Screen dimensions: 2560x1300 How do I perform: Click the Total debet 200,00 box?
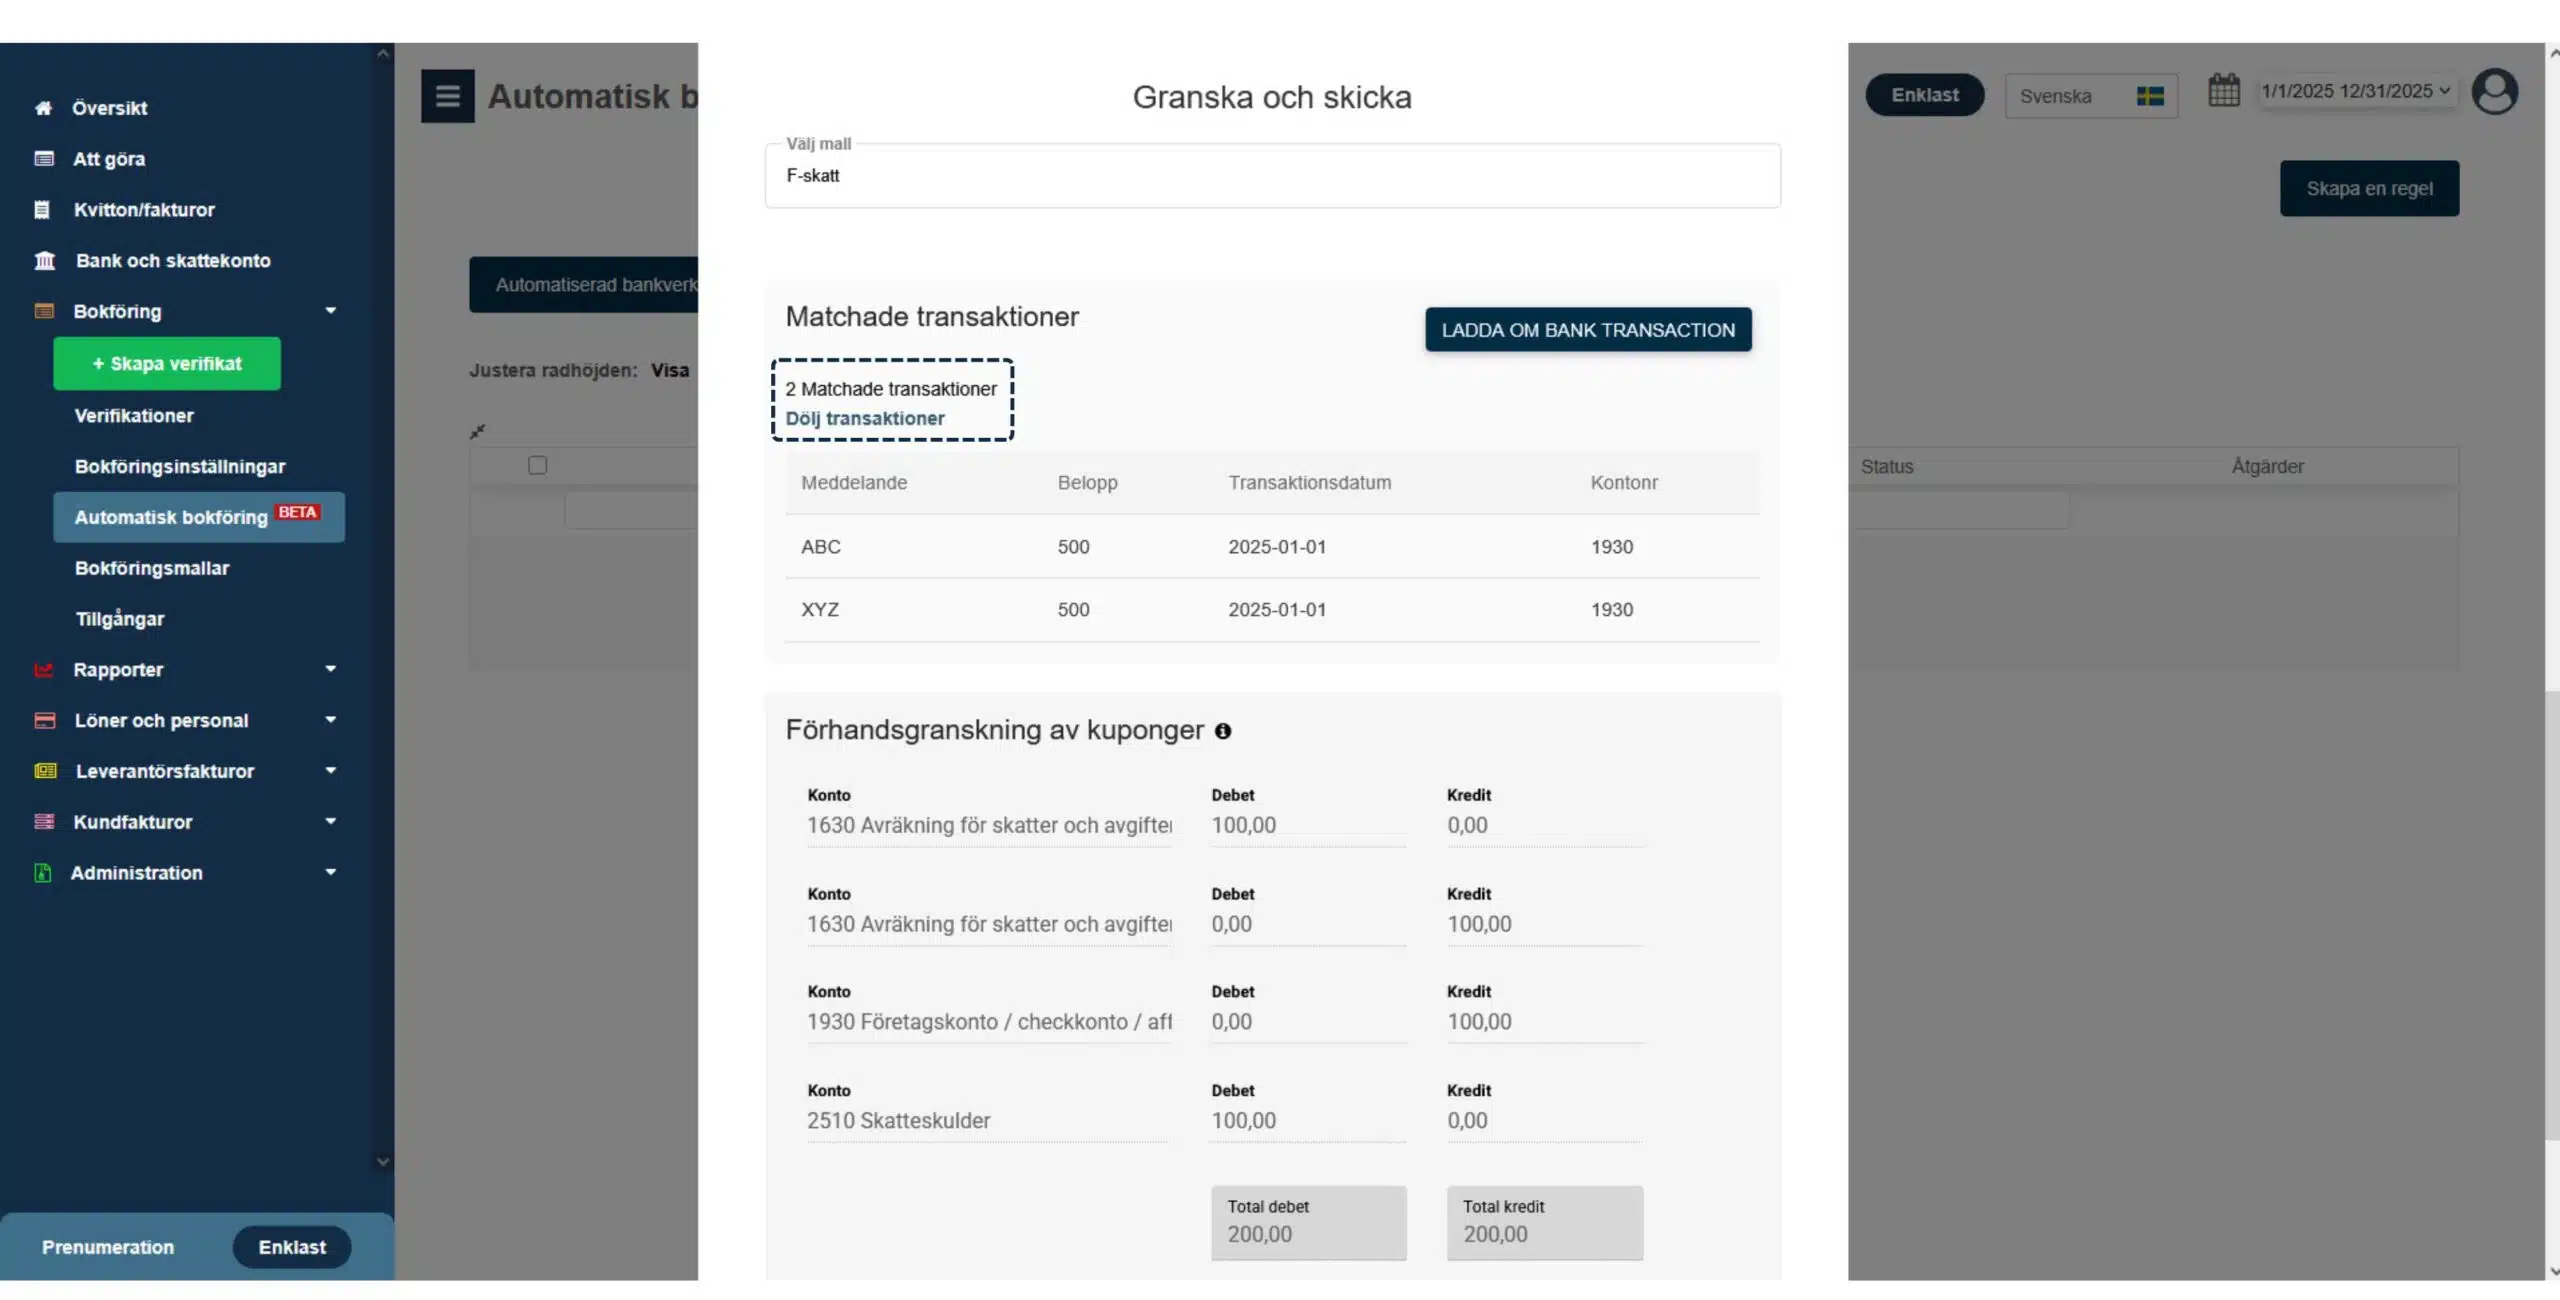click(1308, 1222)
